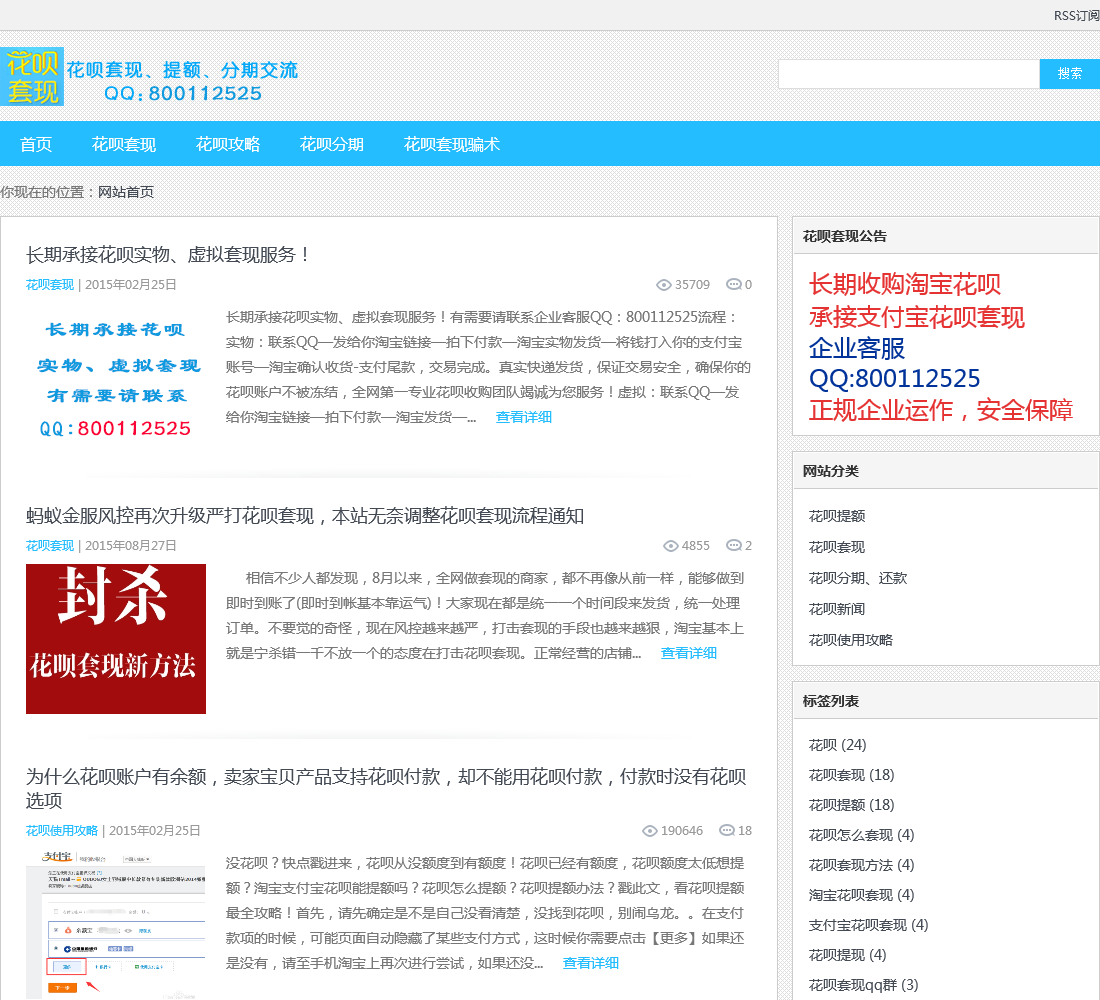This screenshot has width=1100, height=1000.
Task: Click the comment icon beside 2
Action: click(734, 545)
